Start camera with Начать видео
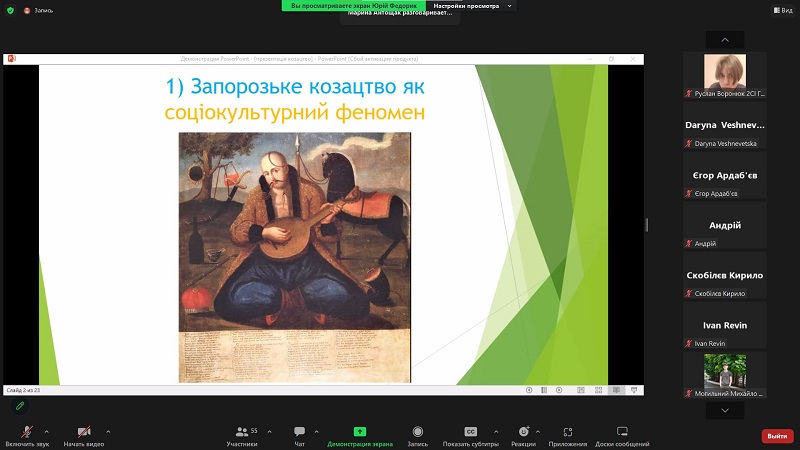Screen dimensions: 800x450 (84, 436)
